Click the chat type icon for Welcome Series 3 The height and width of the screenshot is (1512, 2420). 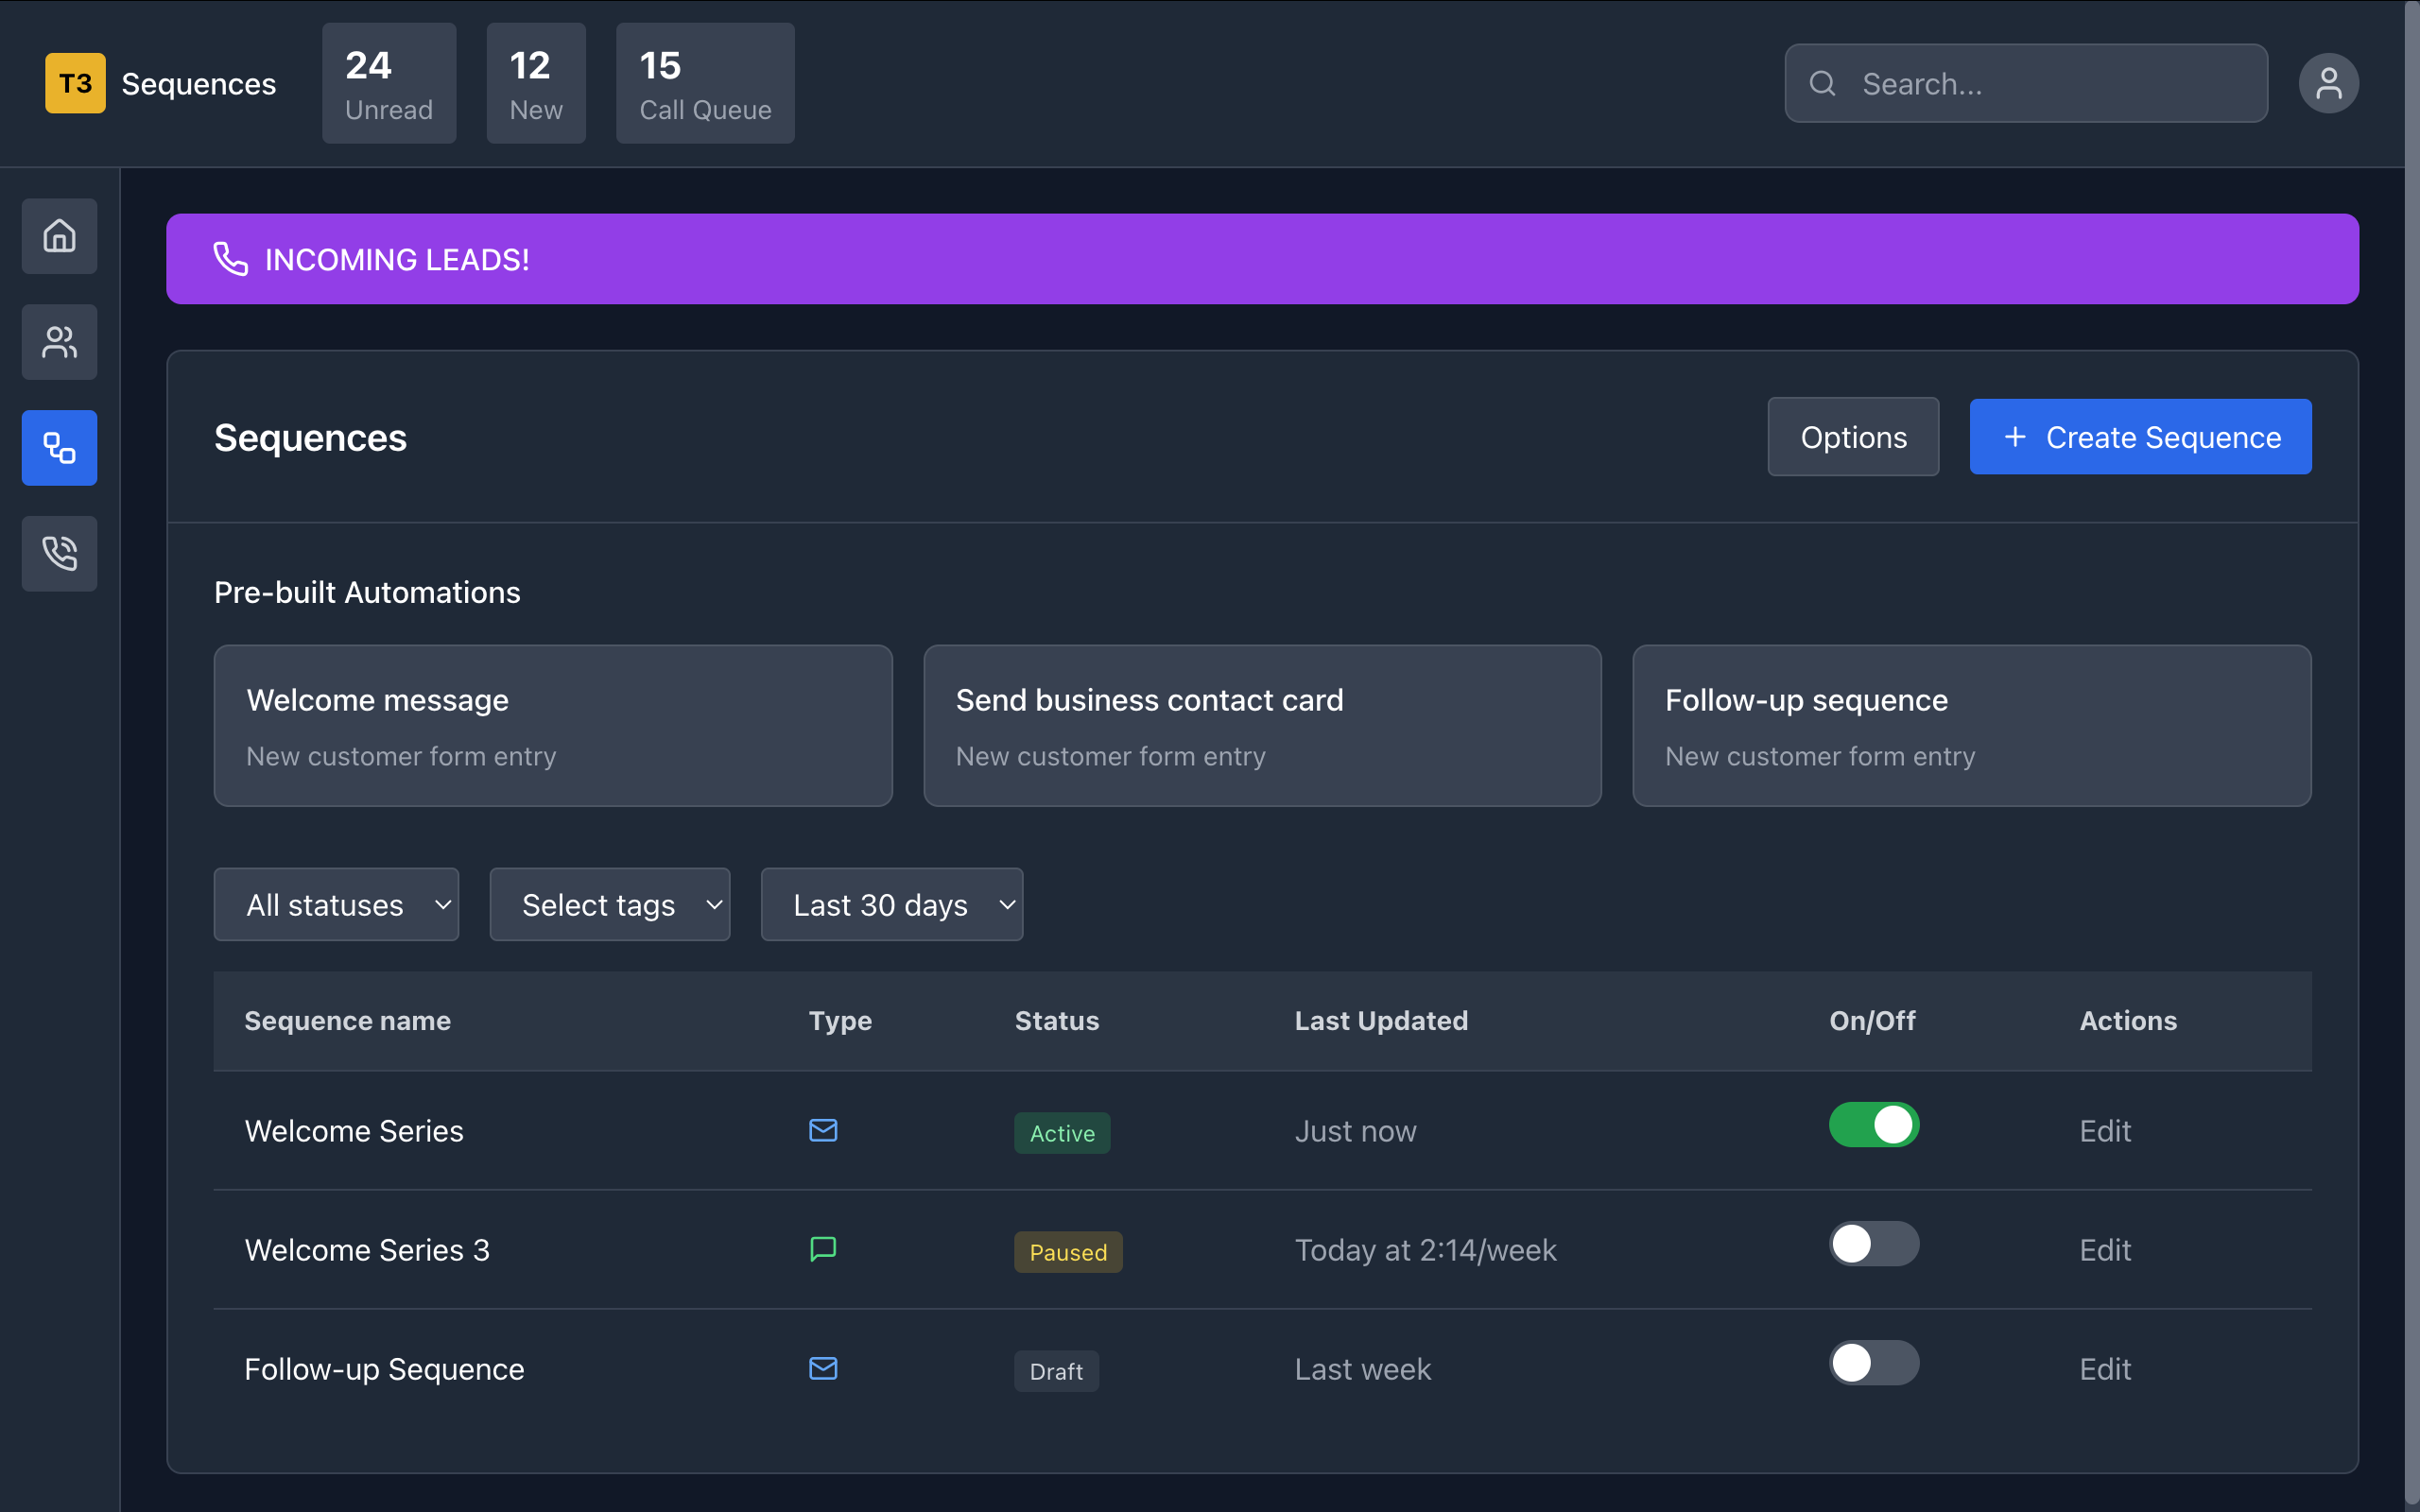point(823,1249)
